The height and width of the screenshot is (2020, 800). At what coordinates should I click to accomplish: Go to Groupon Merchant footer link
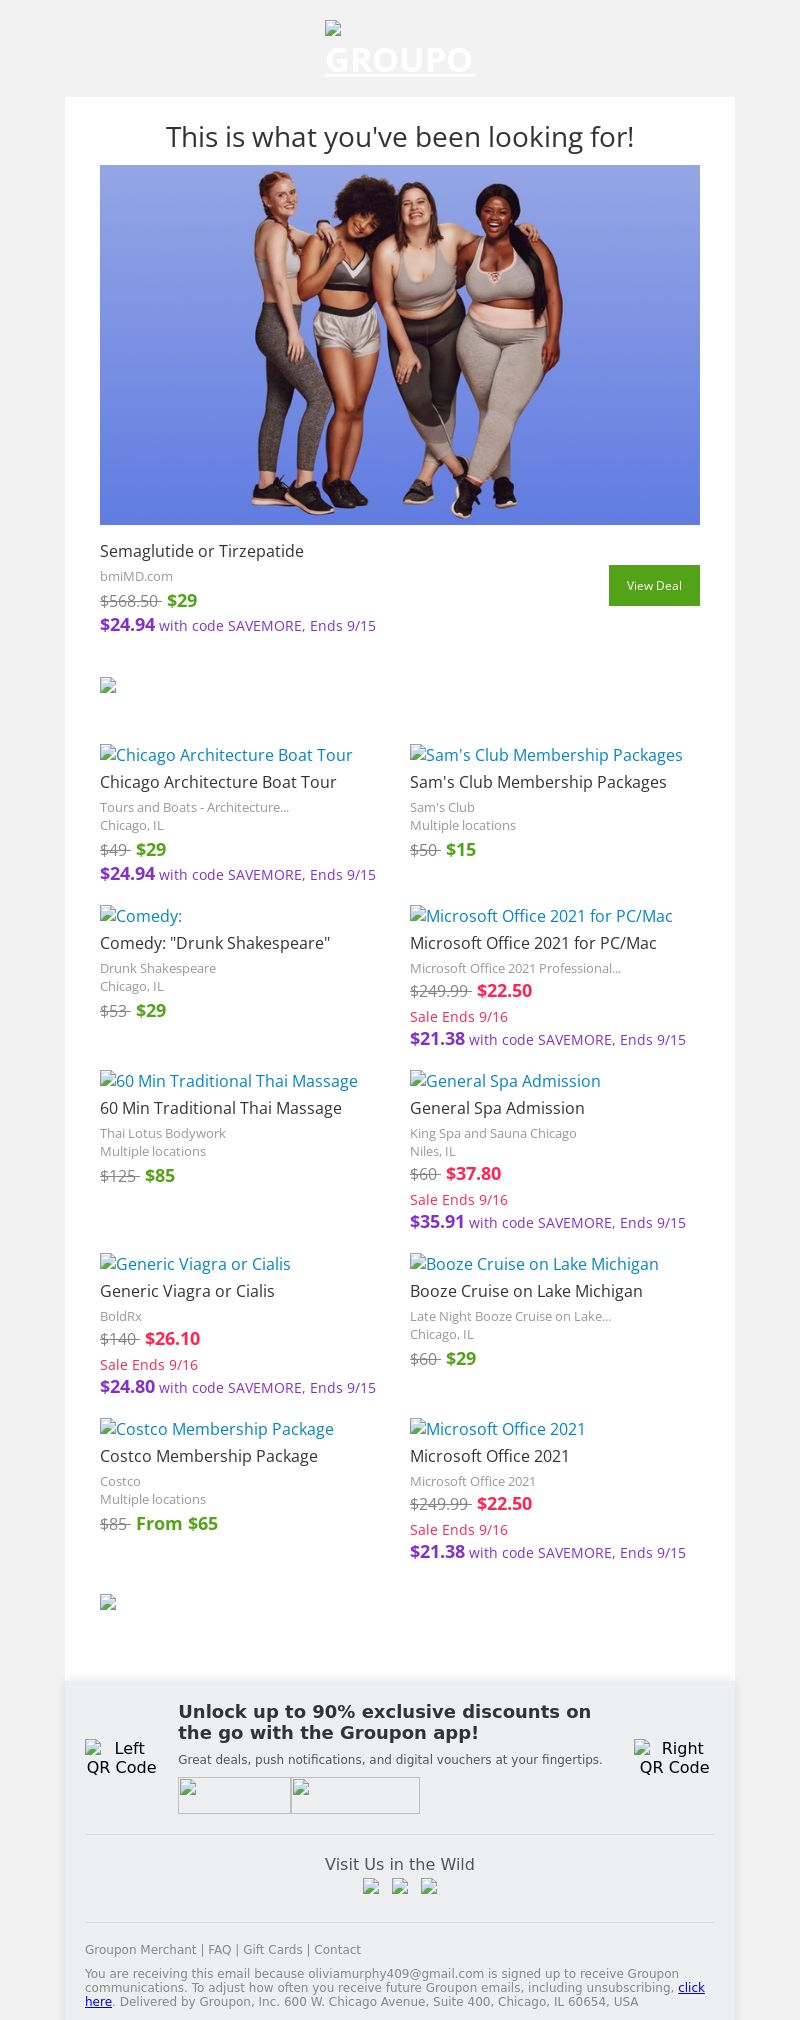point(140,1949)
